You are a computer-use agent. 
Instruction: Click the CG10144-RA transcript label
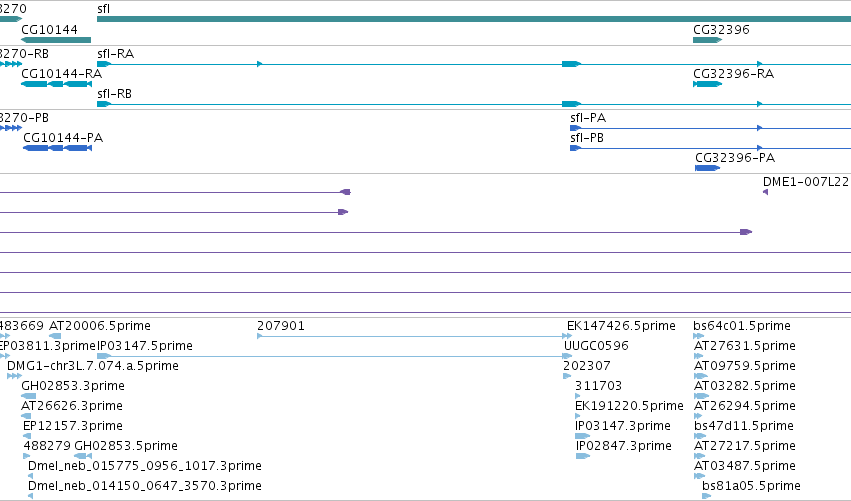61,74
